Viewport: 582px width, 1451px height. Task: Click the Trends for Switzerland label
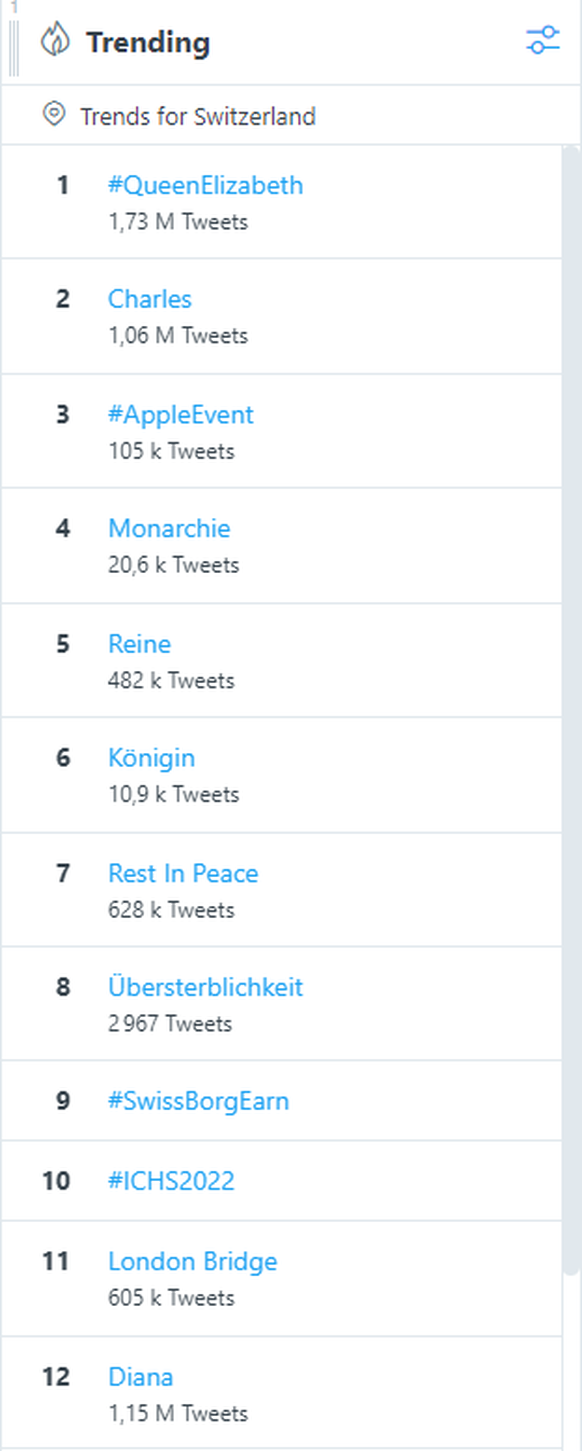click(198, 116)
